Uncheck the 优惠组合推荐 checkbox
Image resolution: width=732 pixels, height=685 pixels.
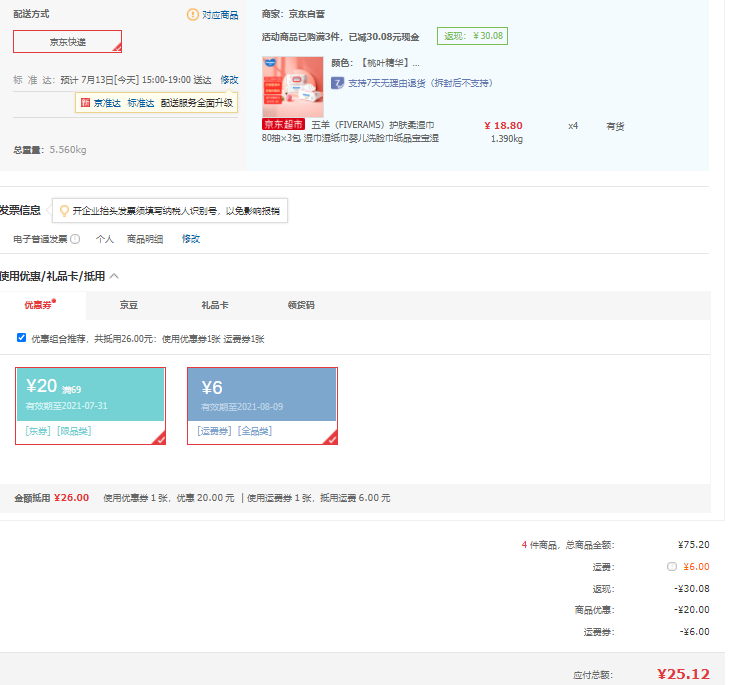[21, 338]
